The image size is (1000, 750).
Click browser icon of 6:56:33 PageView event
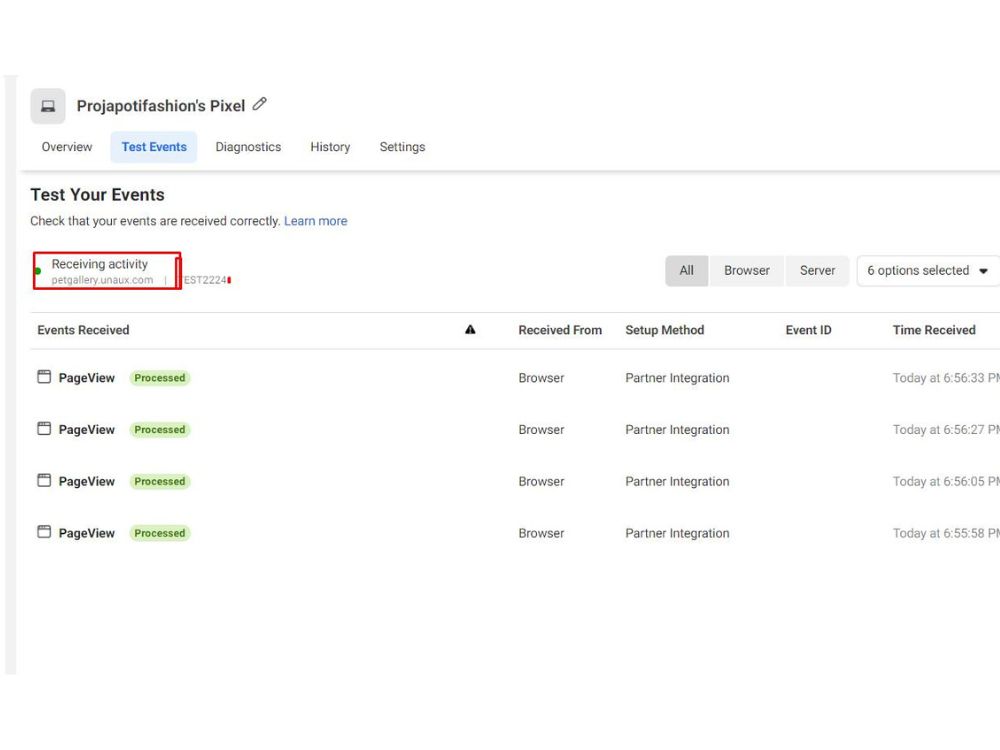tap(44, 377)
